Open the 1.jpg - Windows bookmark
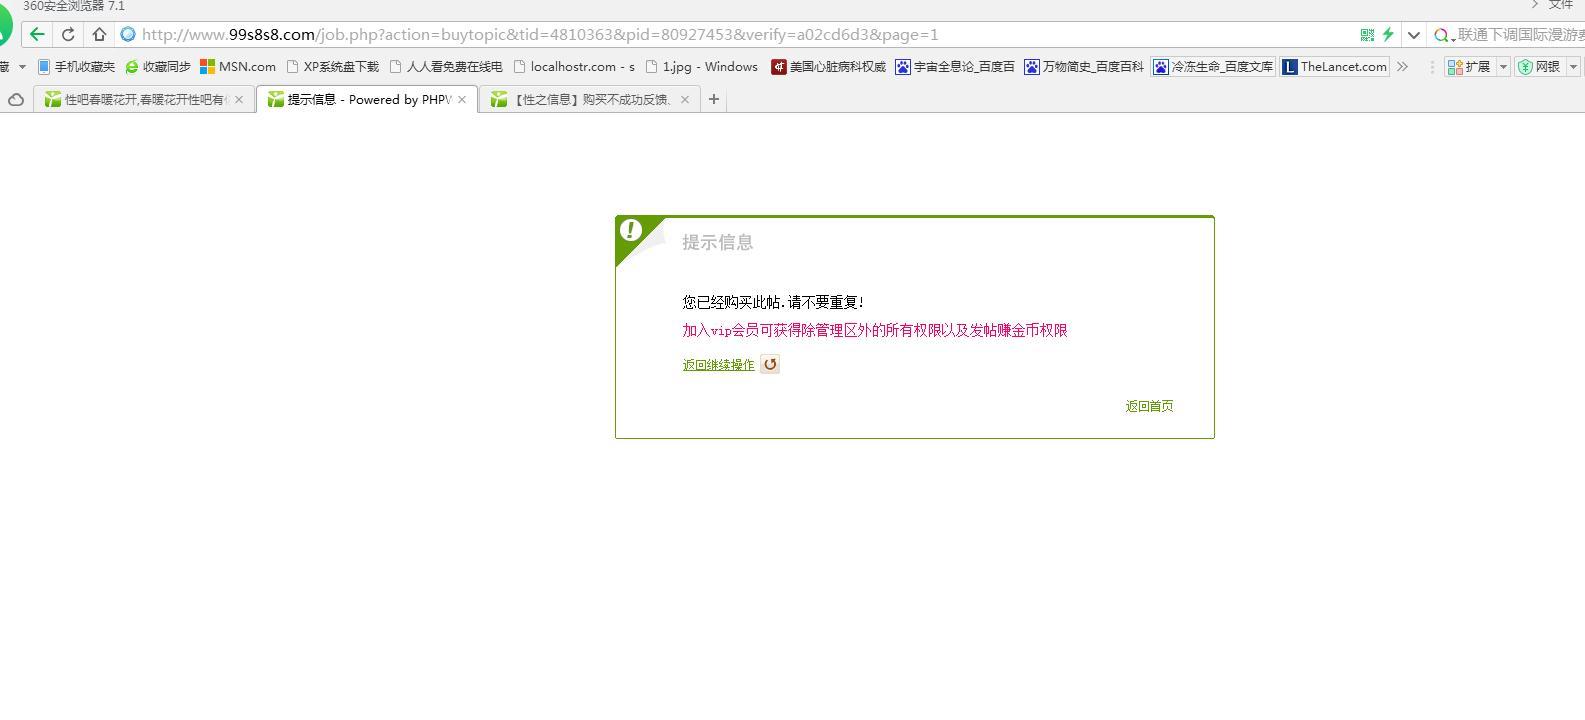1585x720 pixels. click(702, 67)
